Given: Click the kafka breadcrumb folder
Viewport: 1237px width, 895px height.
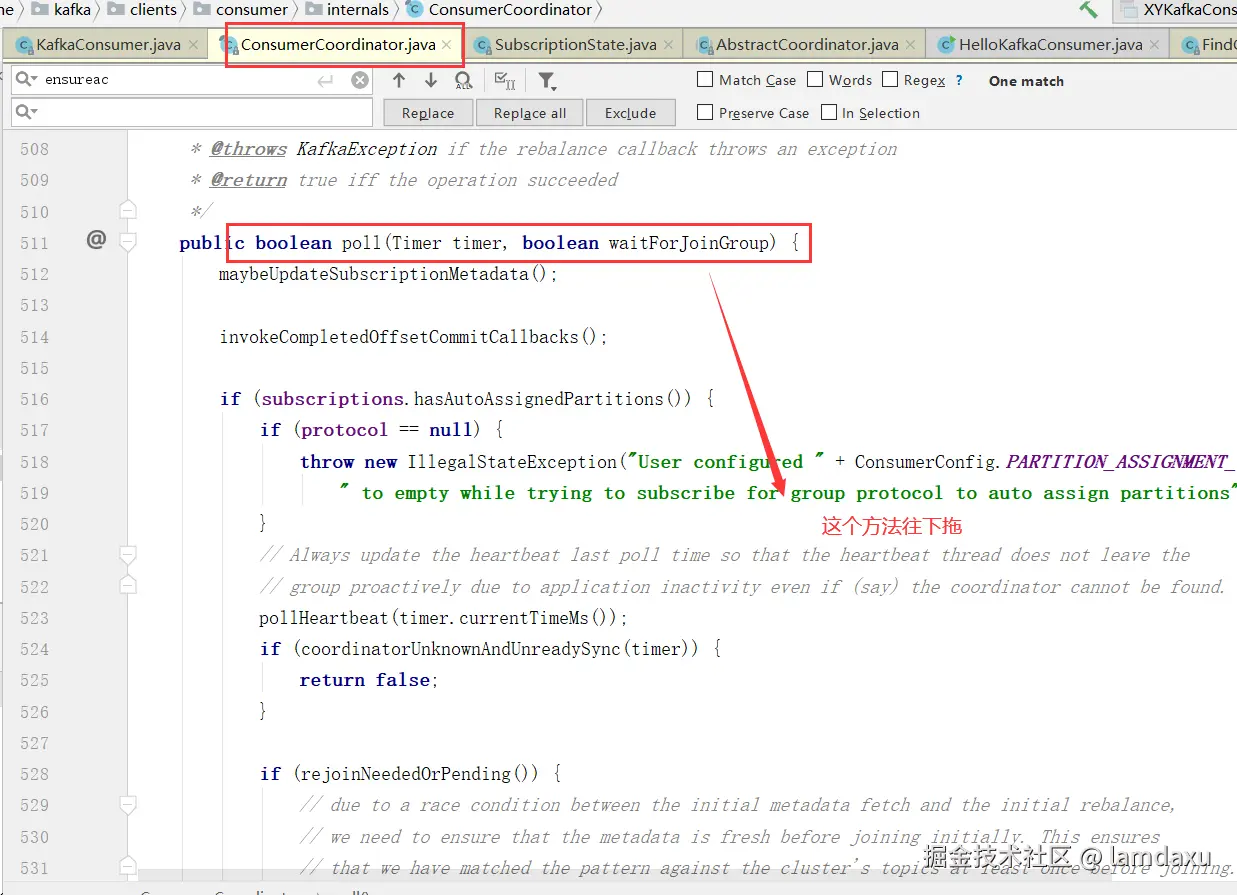Looking at the screenshot, I should (62, 10).
